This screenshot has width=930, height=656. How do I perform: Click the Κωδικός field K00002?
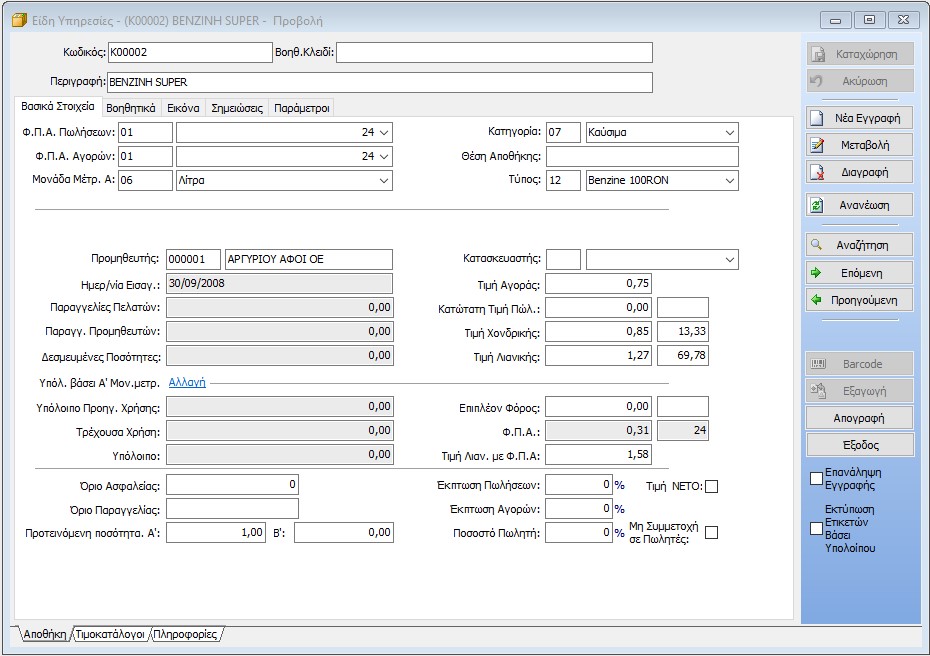coord(190,52)
